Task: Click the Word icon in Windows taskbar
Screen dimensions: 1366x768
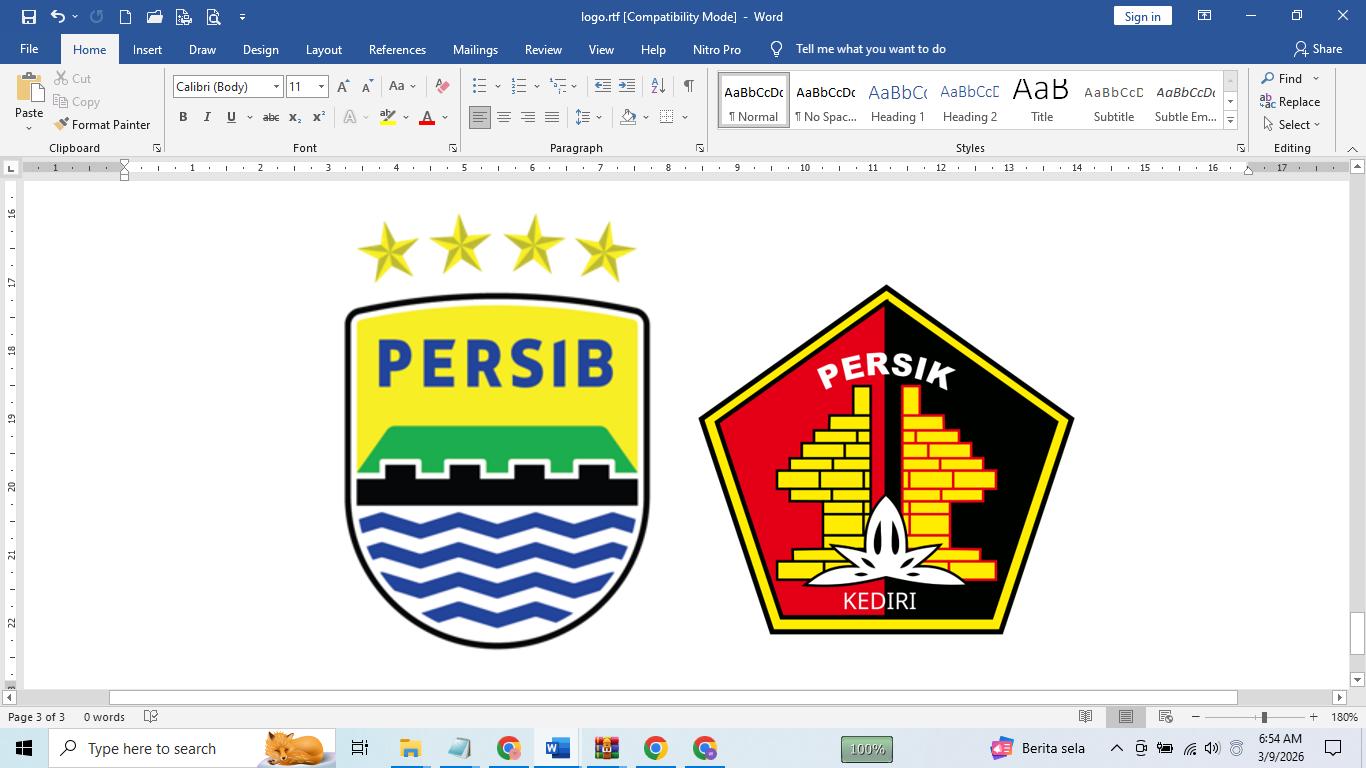Action: [x=558, y=748]
